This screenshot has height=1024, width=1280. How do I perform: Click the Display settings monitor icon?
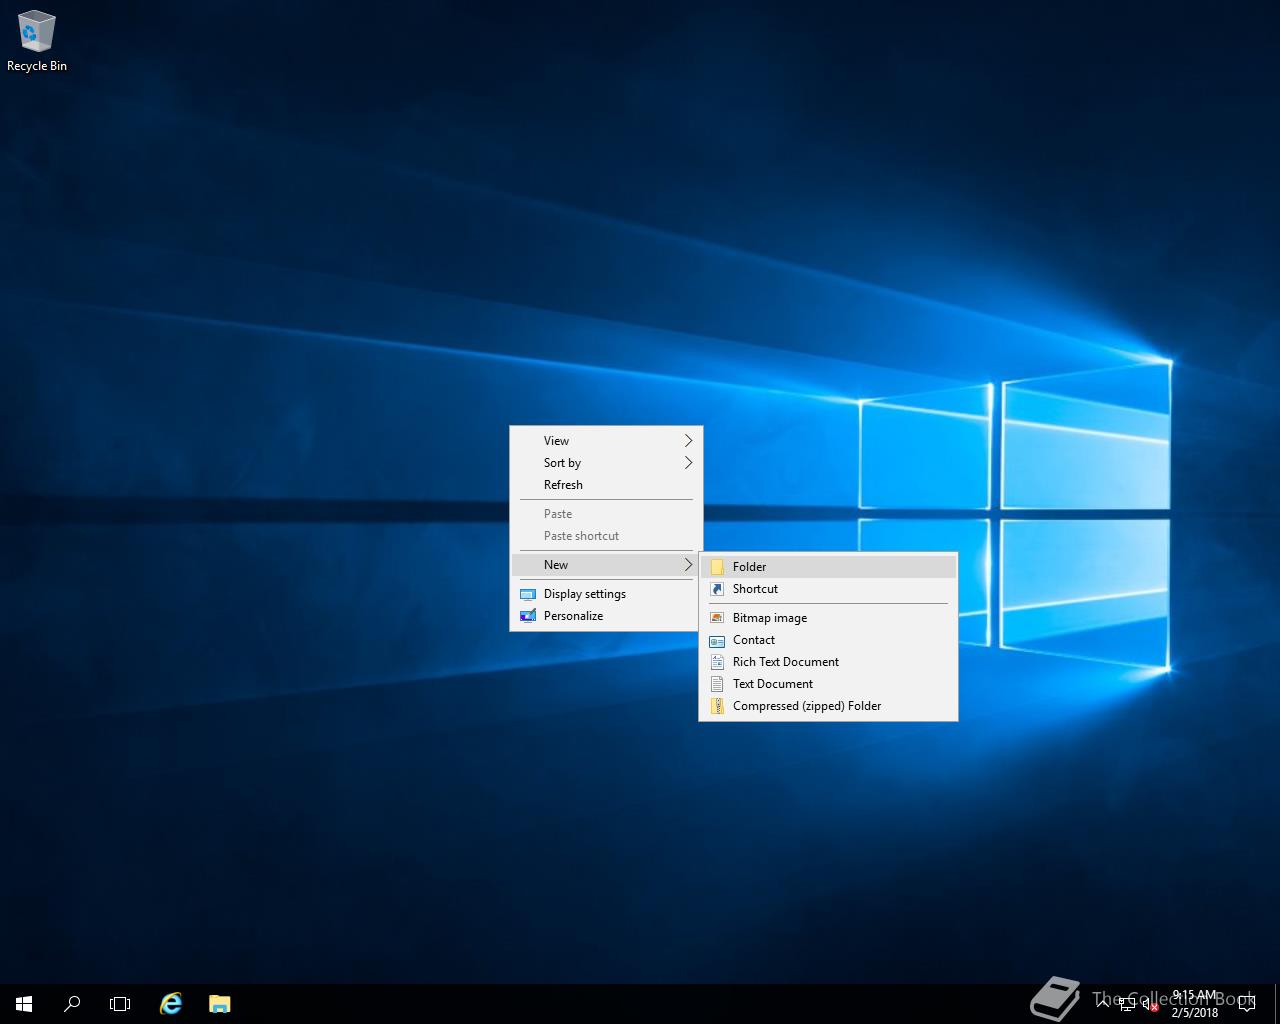pyautogui.click(x=528, y=594)
